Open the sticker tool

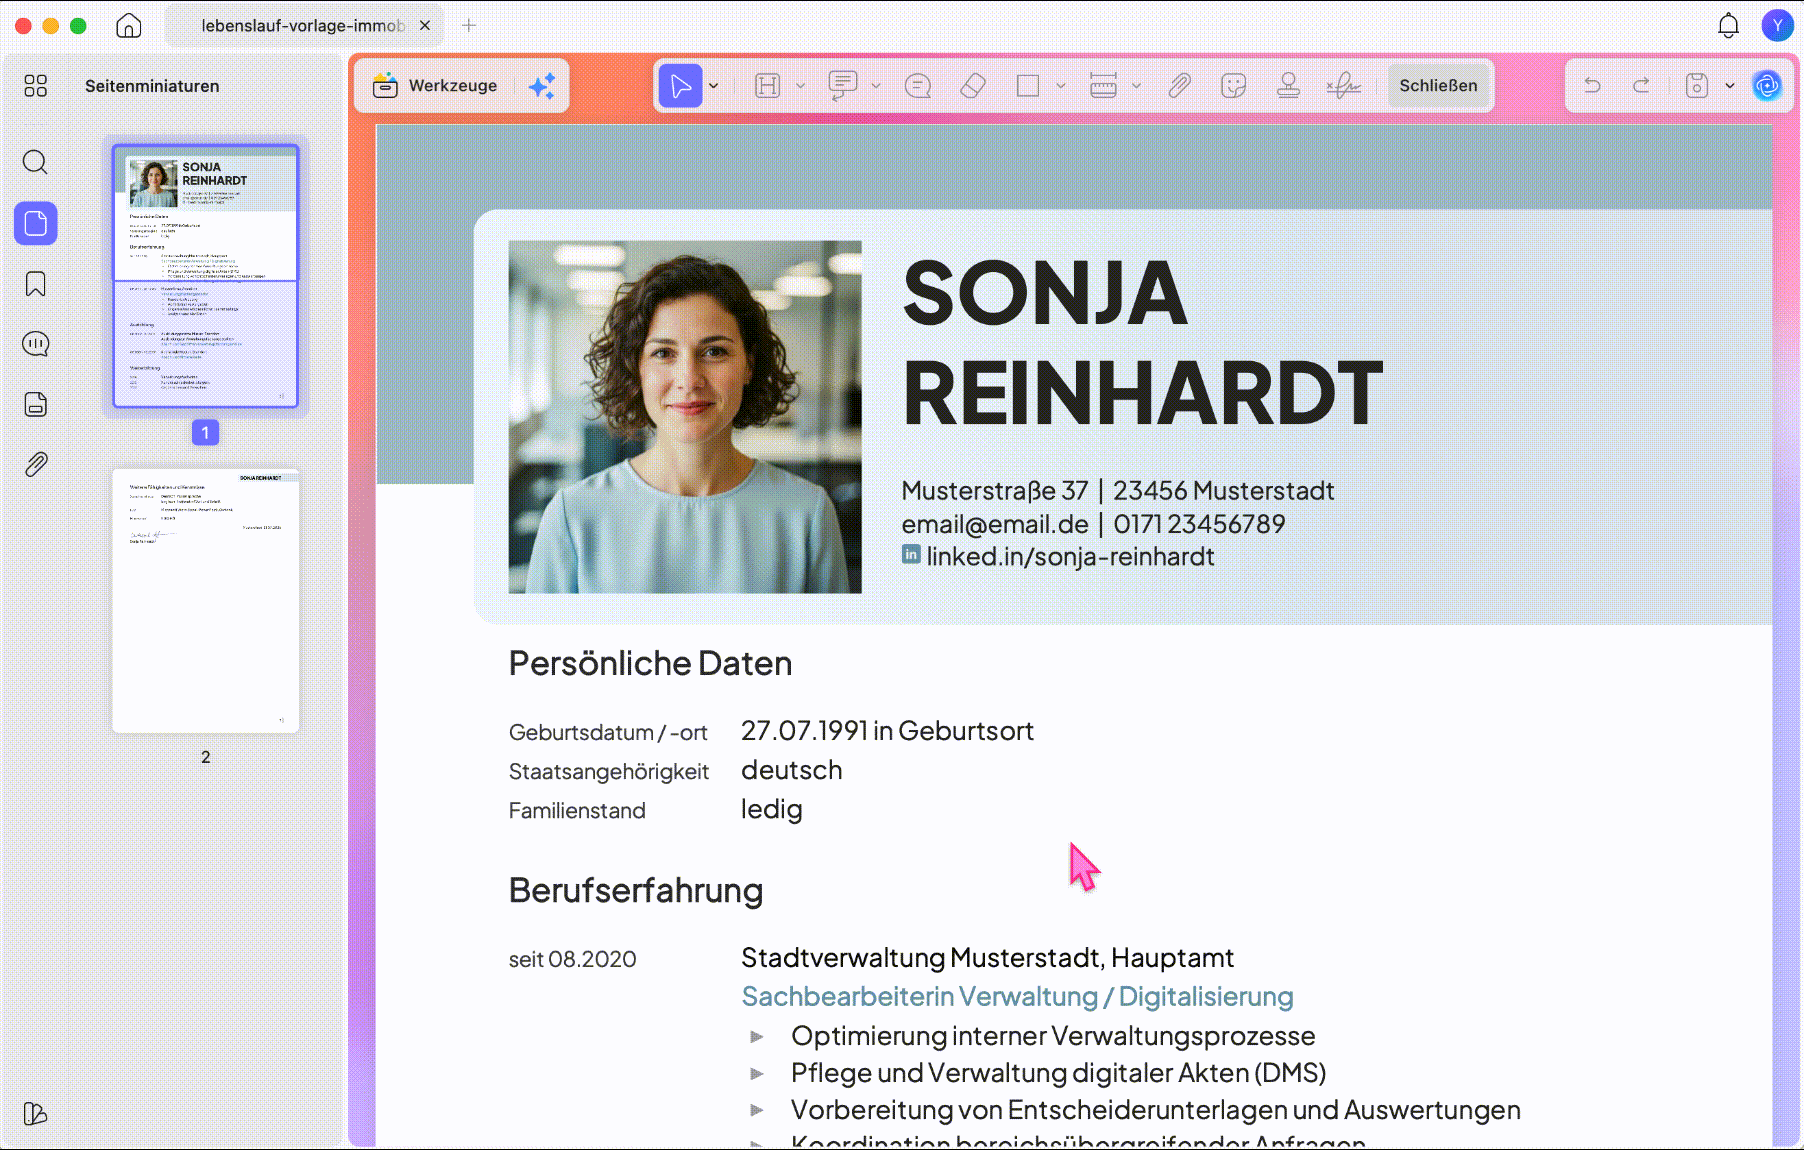[1234, 86]
